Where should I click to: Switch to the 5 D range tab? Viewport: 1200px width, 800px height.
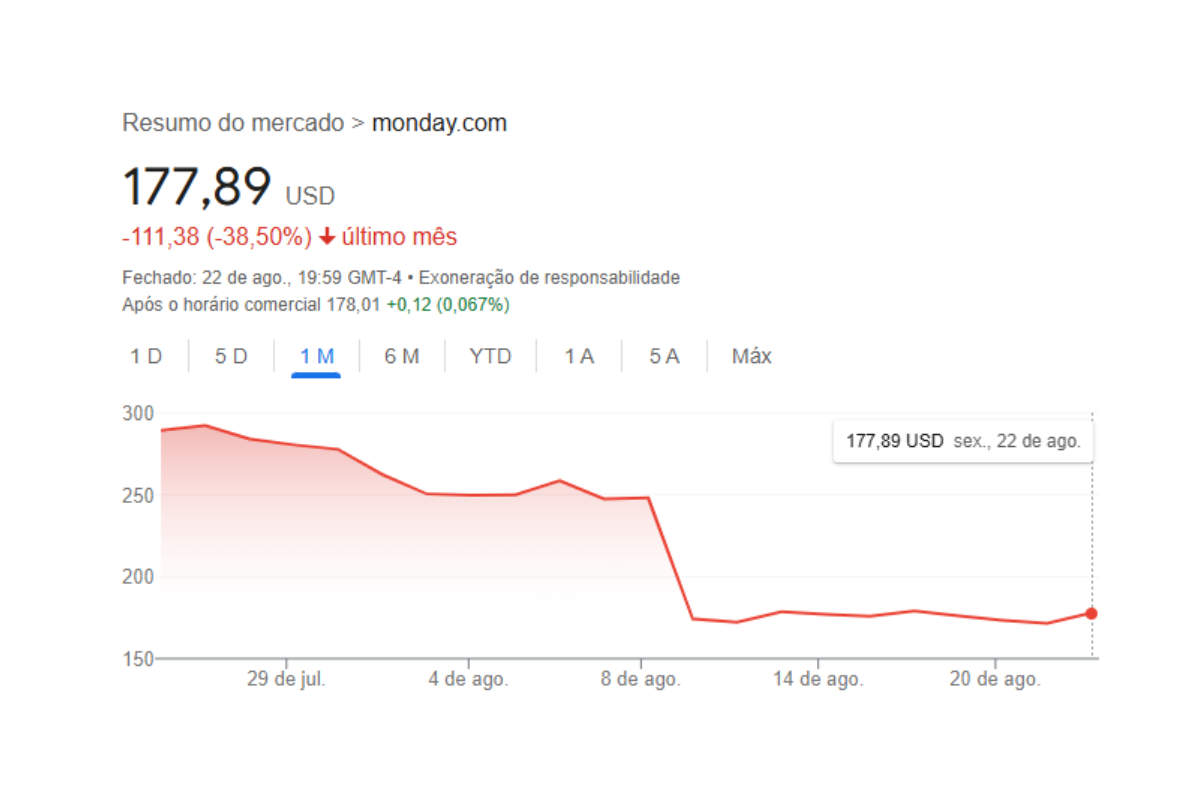click(x=231, y=356)
